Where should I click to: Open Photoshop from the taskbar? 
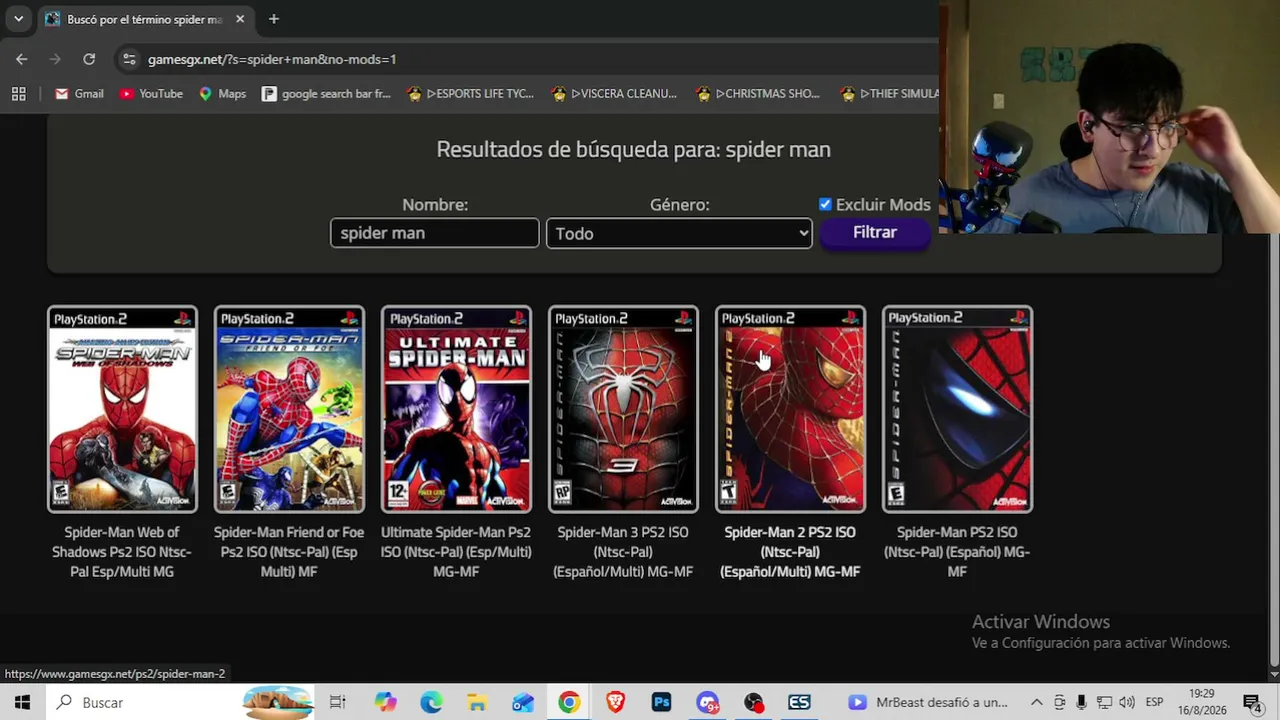pyautogui.click(x=661, y=702)
